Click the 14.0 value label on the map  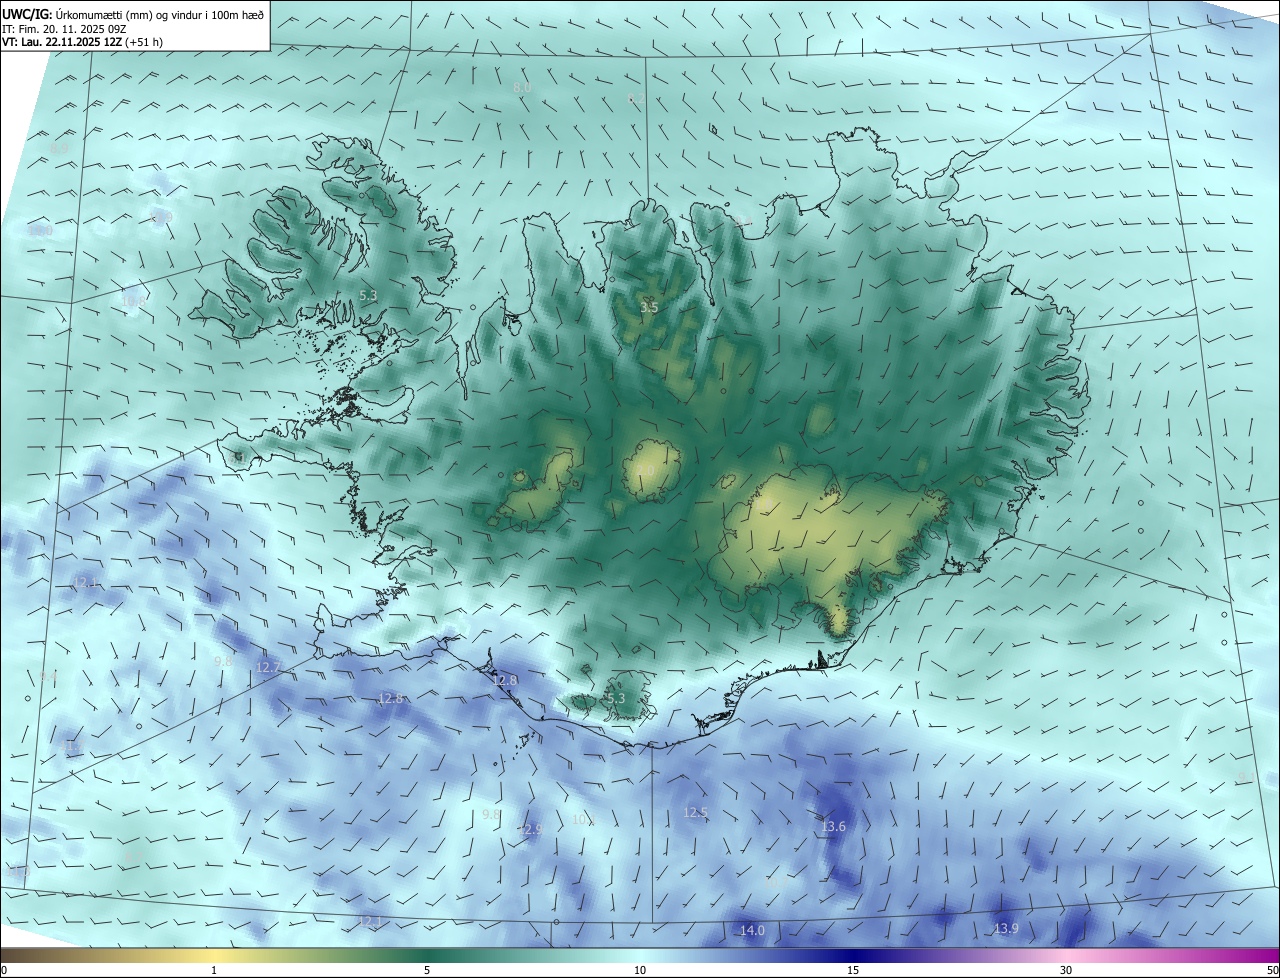752,931
